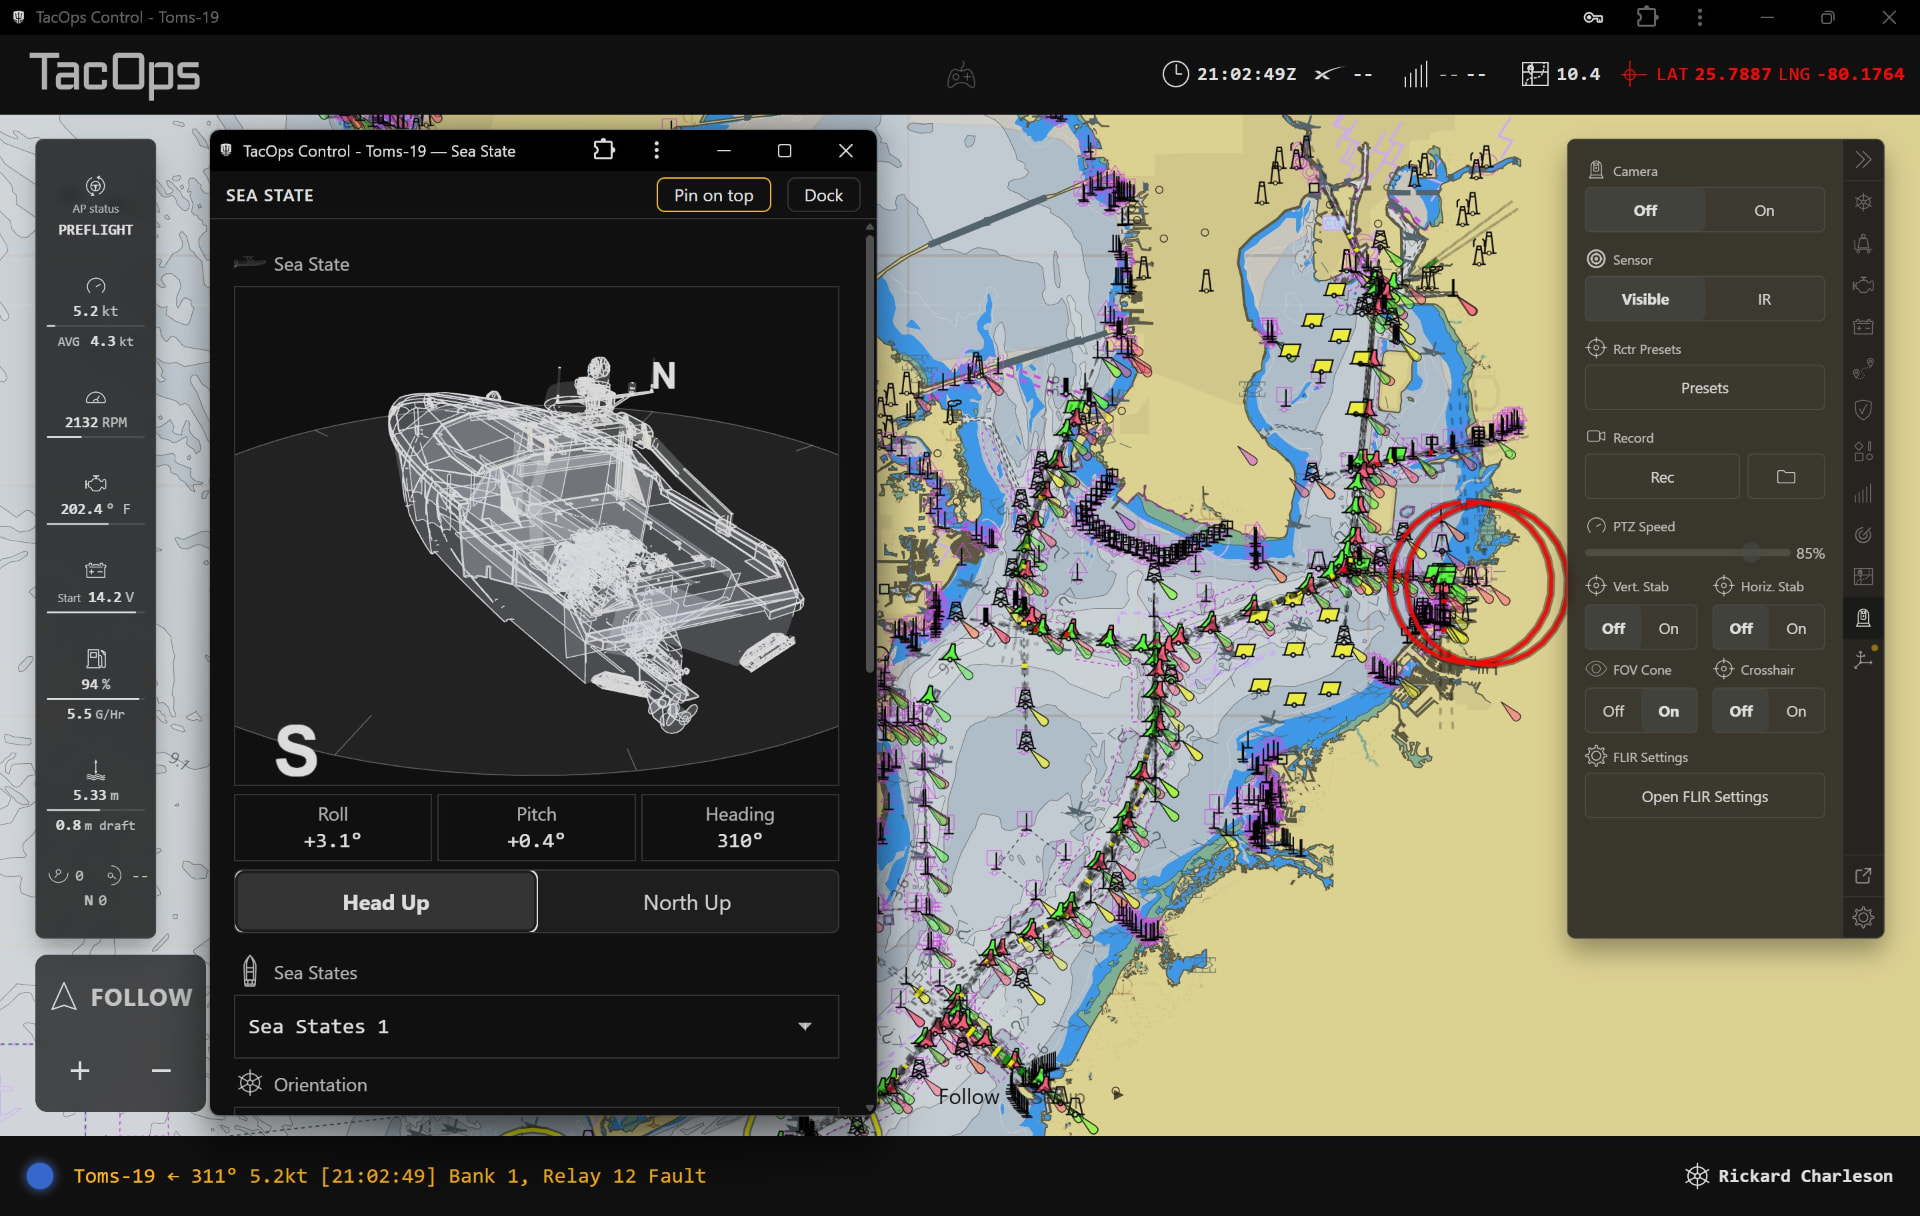Open the three-dot menu in Sea State window
Viewport: 1920px width, 1216px height.
tap(656, 150)
